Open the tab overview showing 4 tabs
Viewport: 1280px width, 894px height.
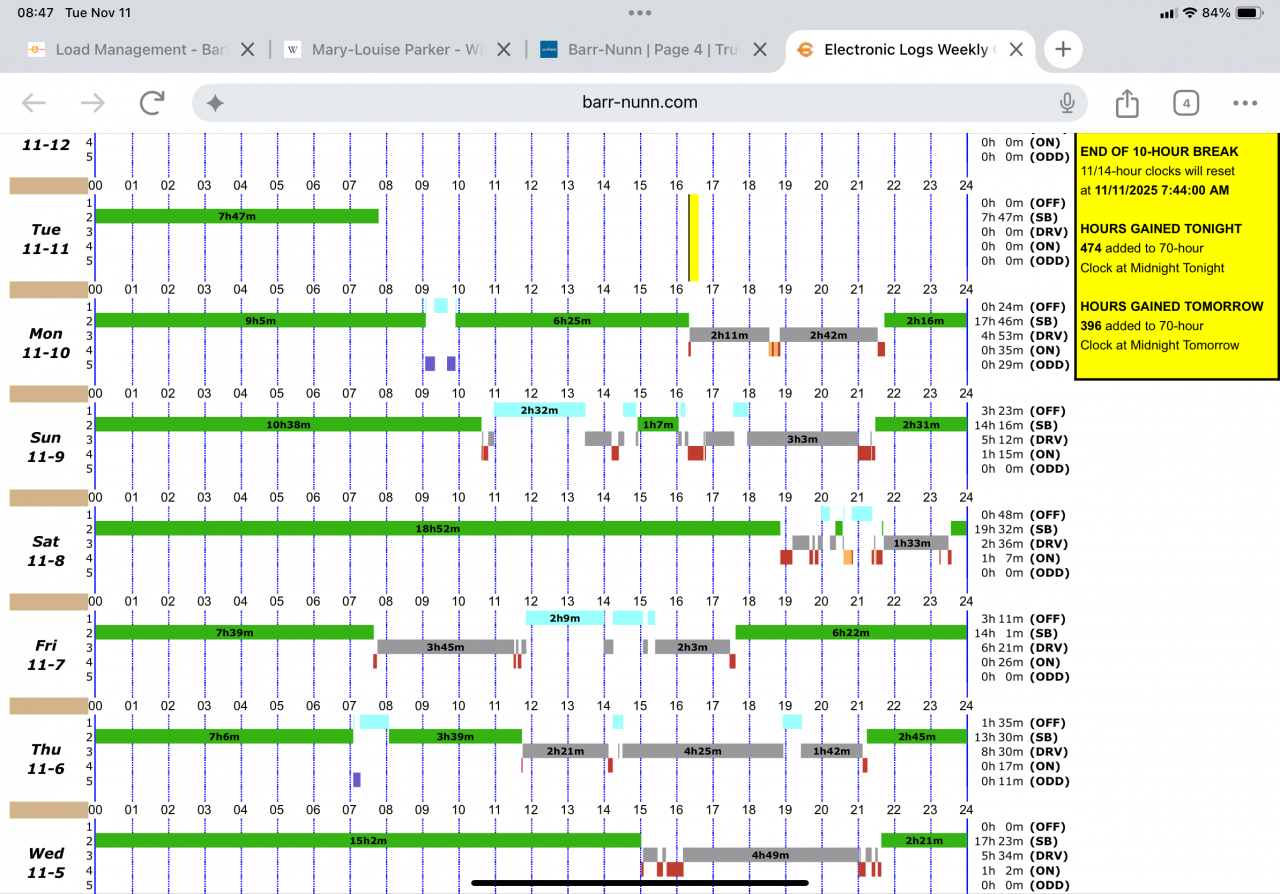coord(1185,103)
